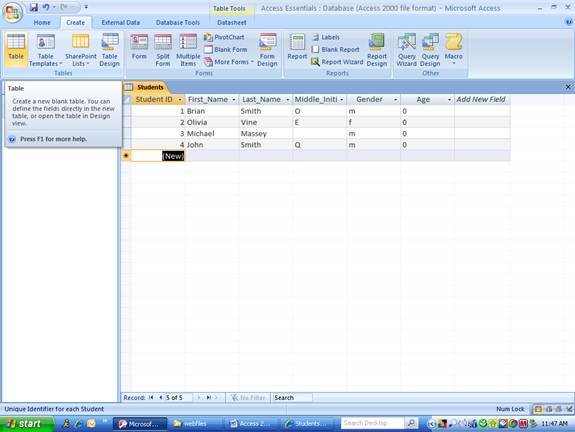Open Age column filter arrow

[449, 100]
